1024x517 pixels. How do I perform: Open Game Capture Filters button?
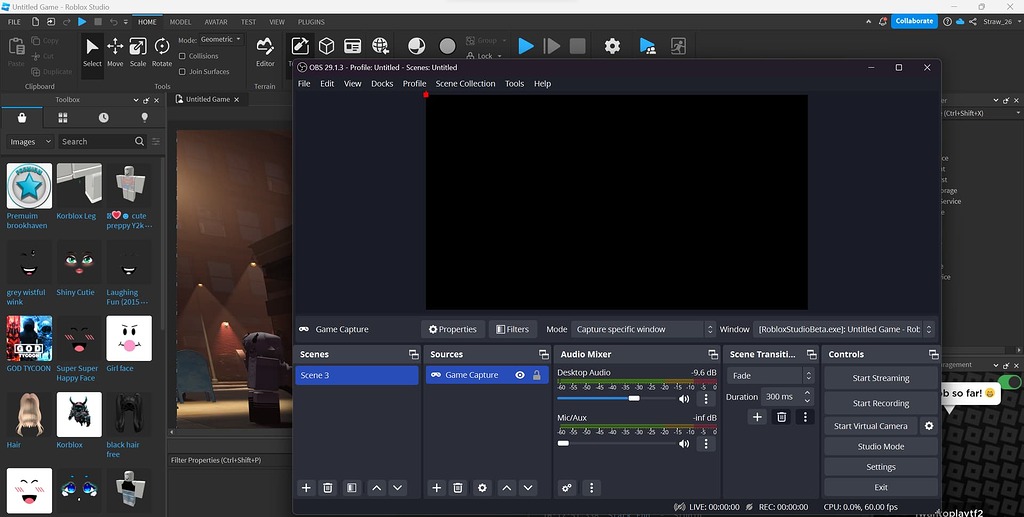[513, 330]
